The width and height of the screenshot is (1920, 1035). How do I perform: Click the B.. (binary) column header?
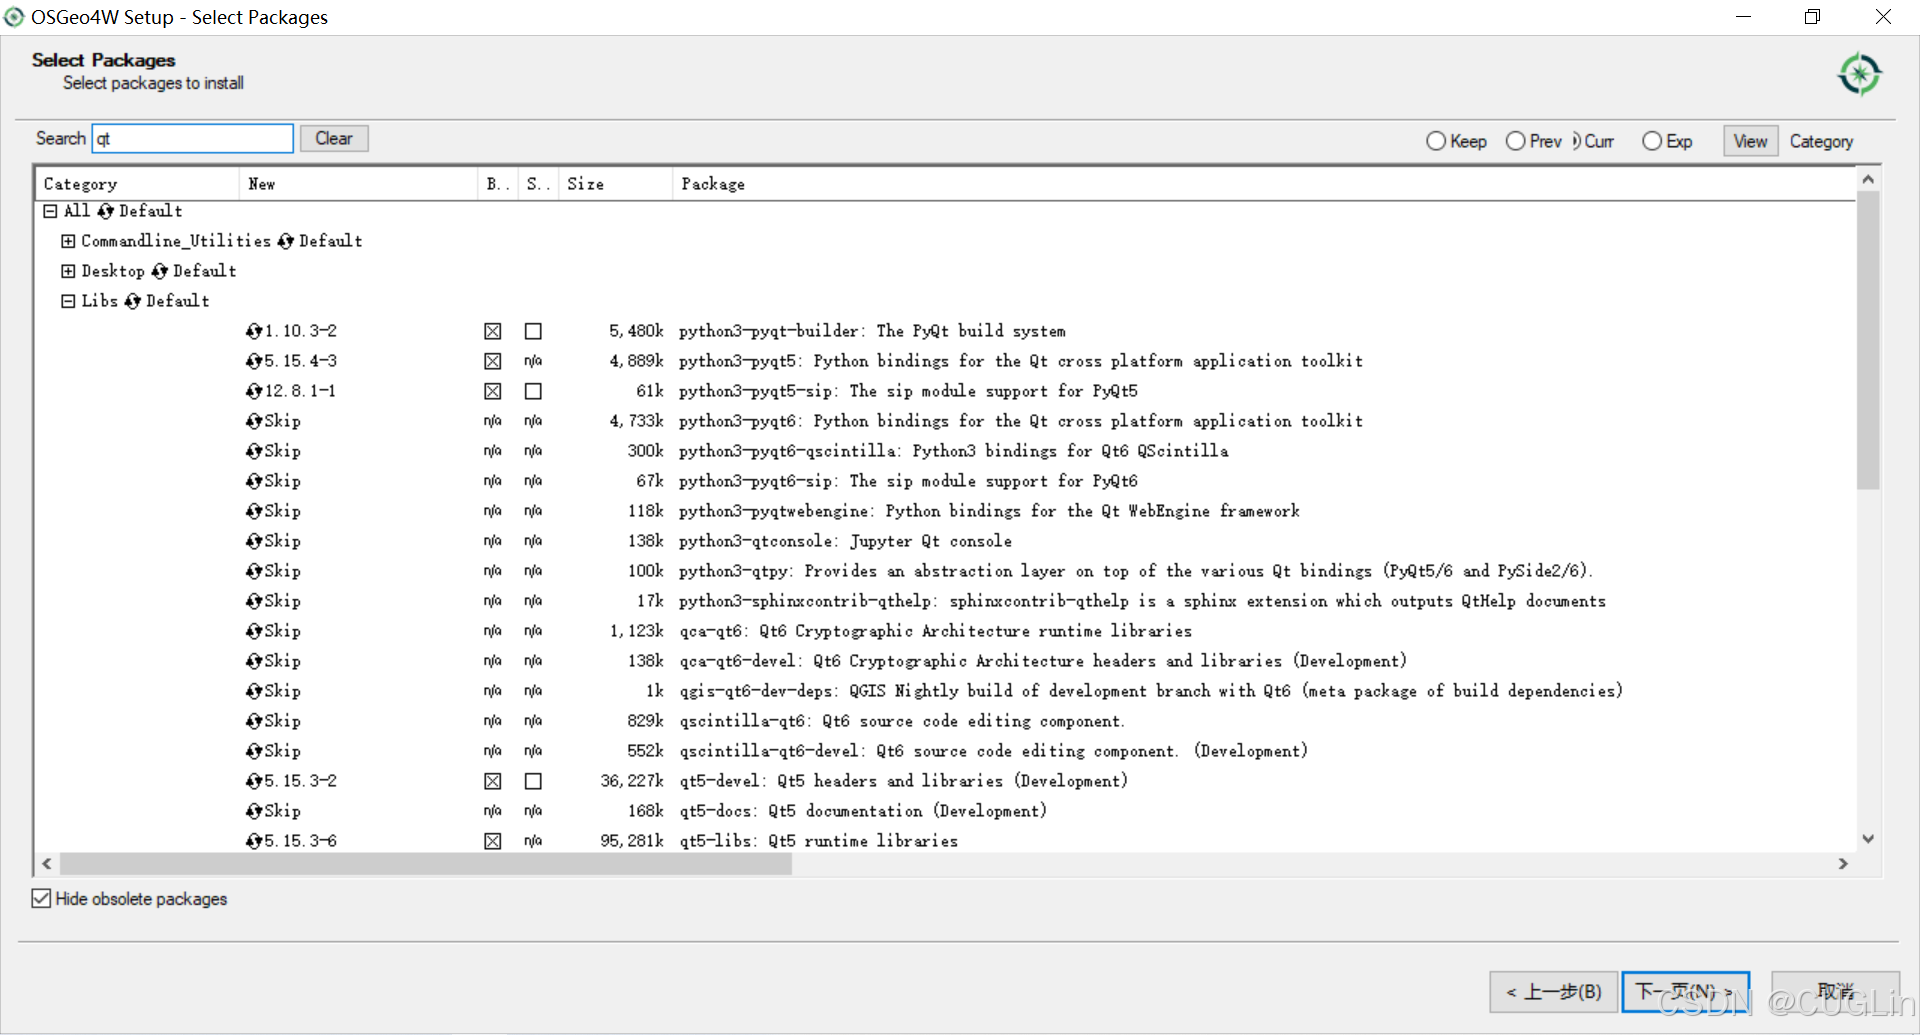(x=498, y=184)
